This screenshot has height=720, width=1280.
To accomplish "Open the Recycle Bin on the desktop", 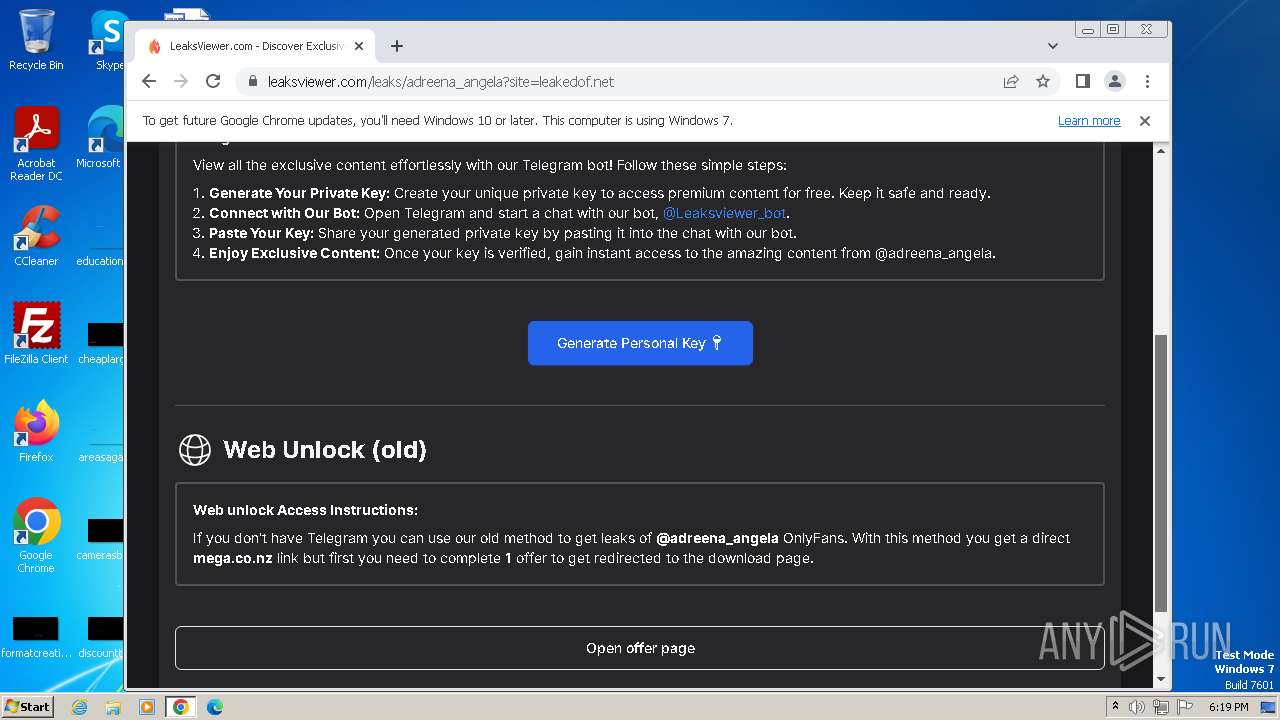I will [x=36, y=40].
